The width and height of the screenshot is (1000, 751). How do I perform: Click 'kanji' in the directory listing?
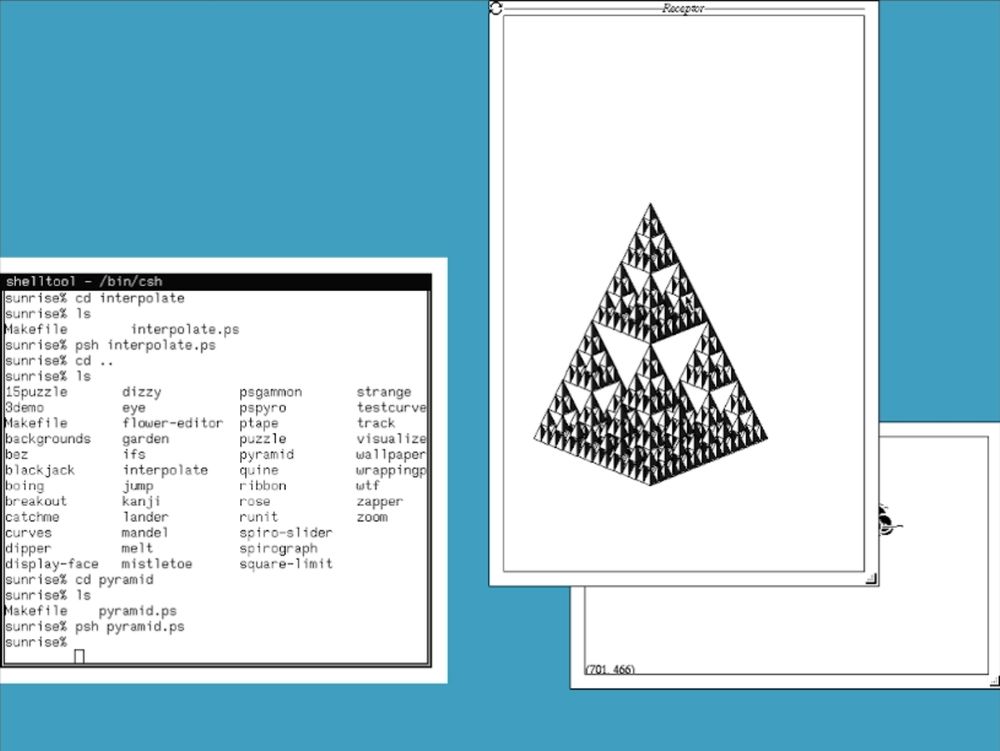click(x=142, y=501)
